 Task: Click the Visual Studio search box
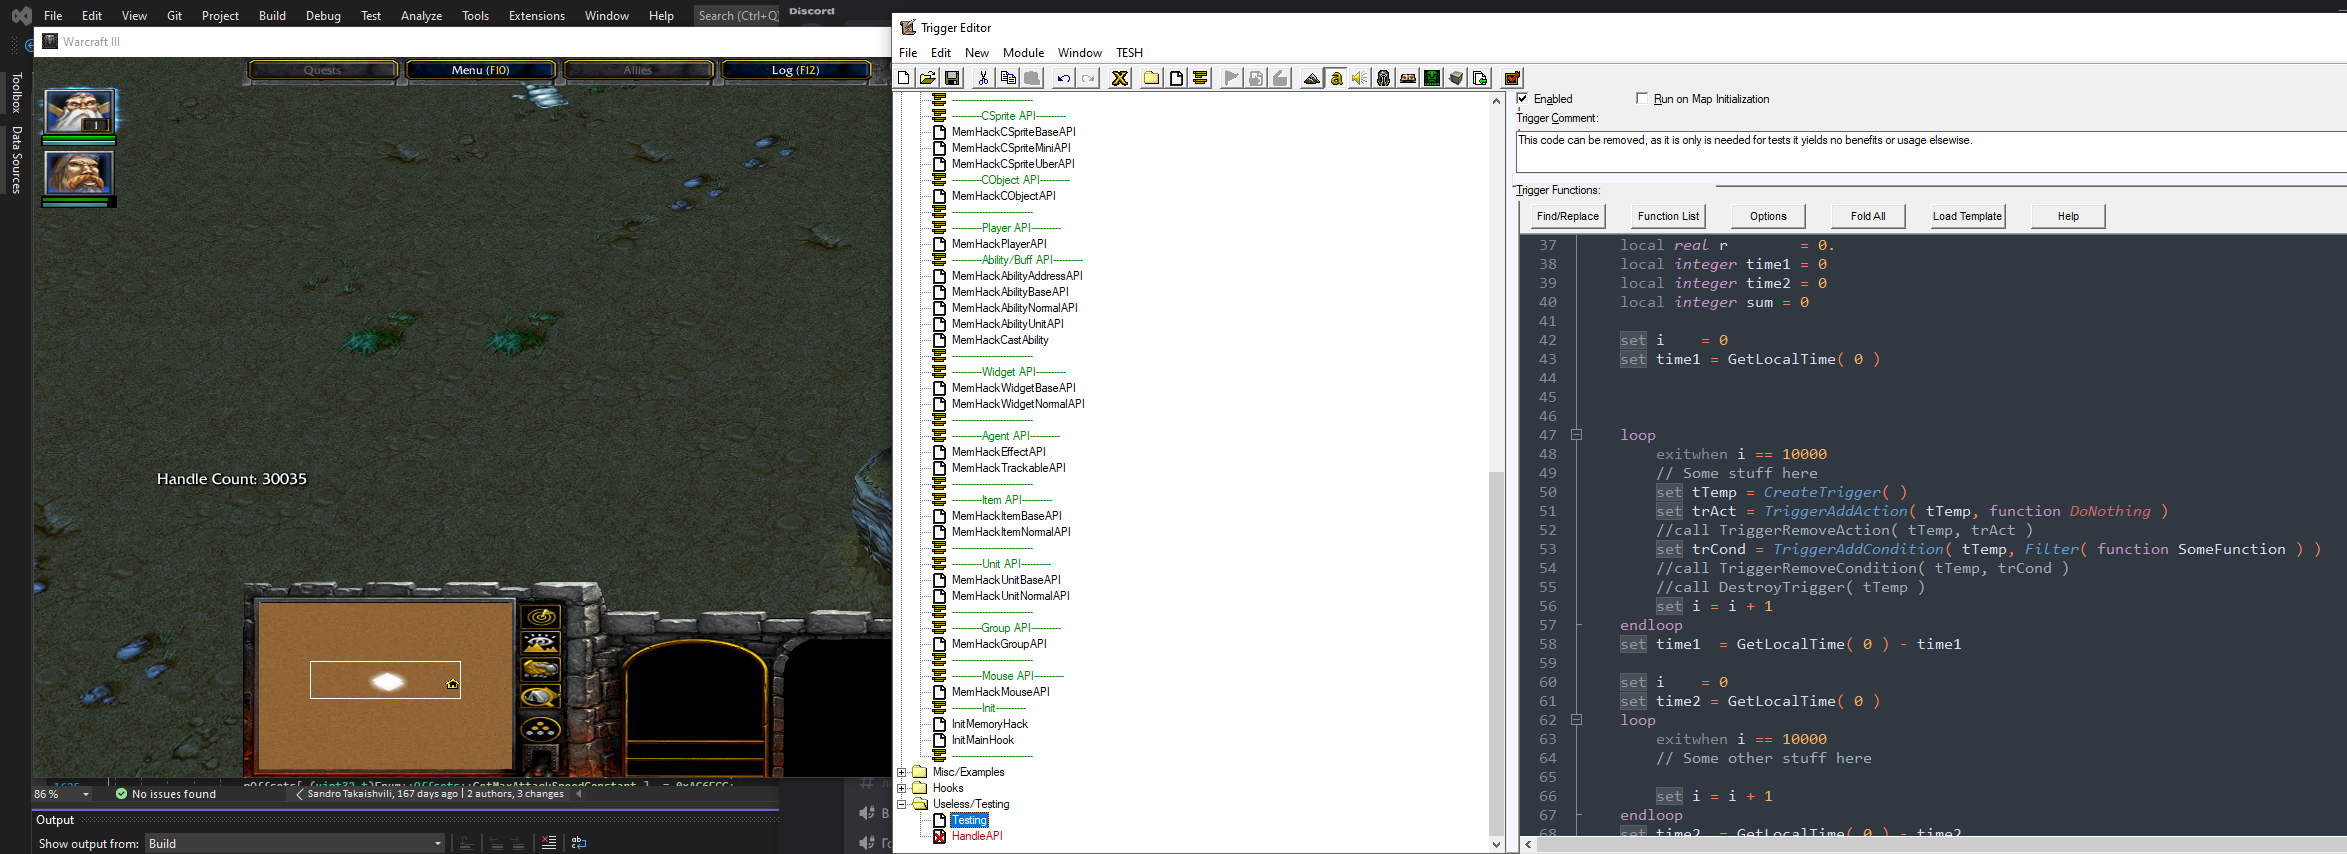738,16
